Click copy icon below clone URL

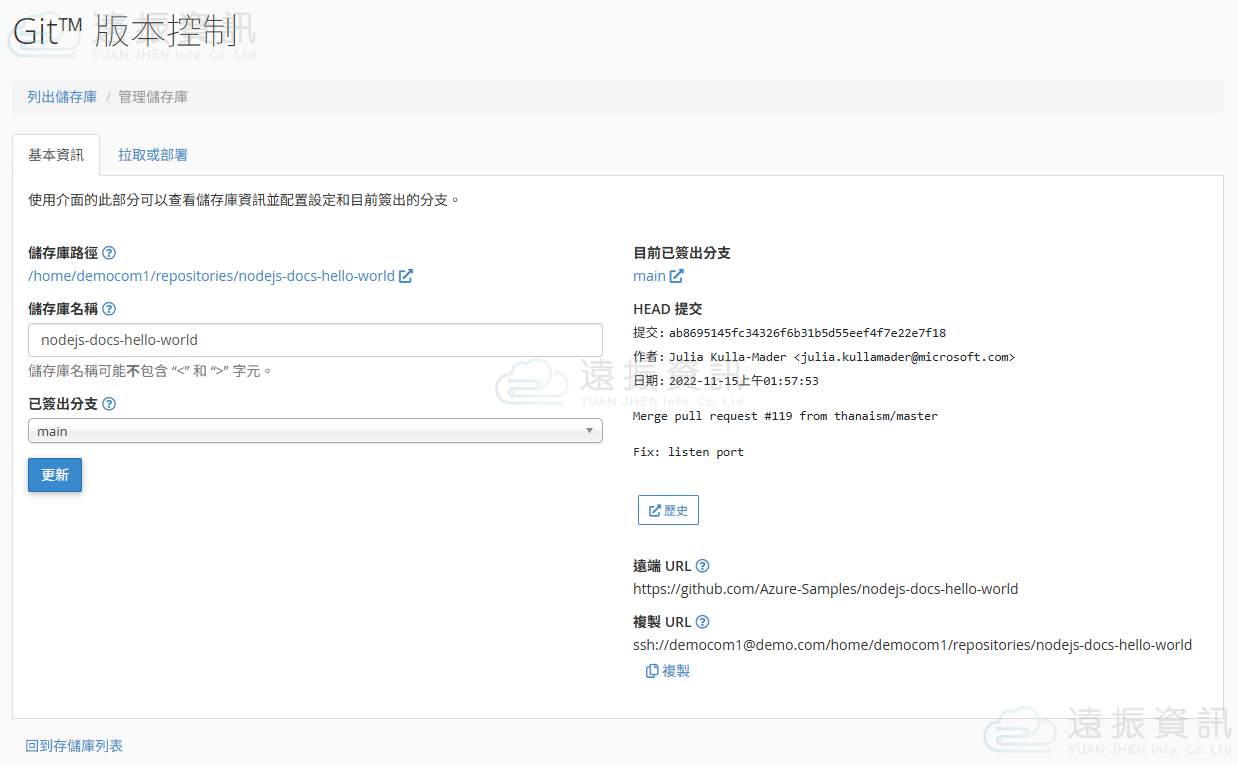(x=652, y=671)
